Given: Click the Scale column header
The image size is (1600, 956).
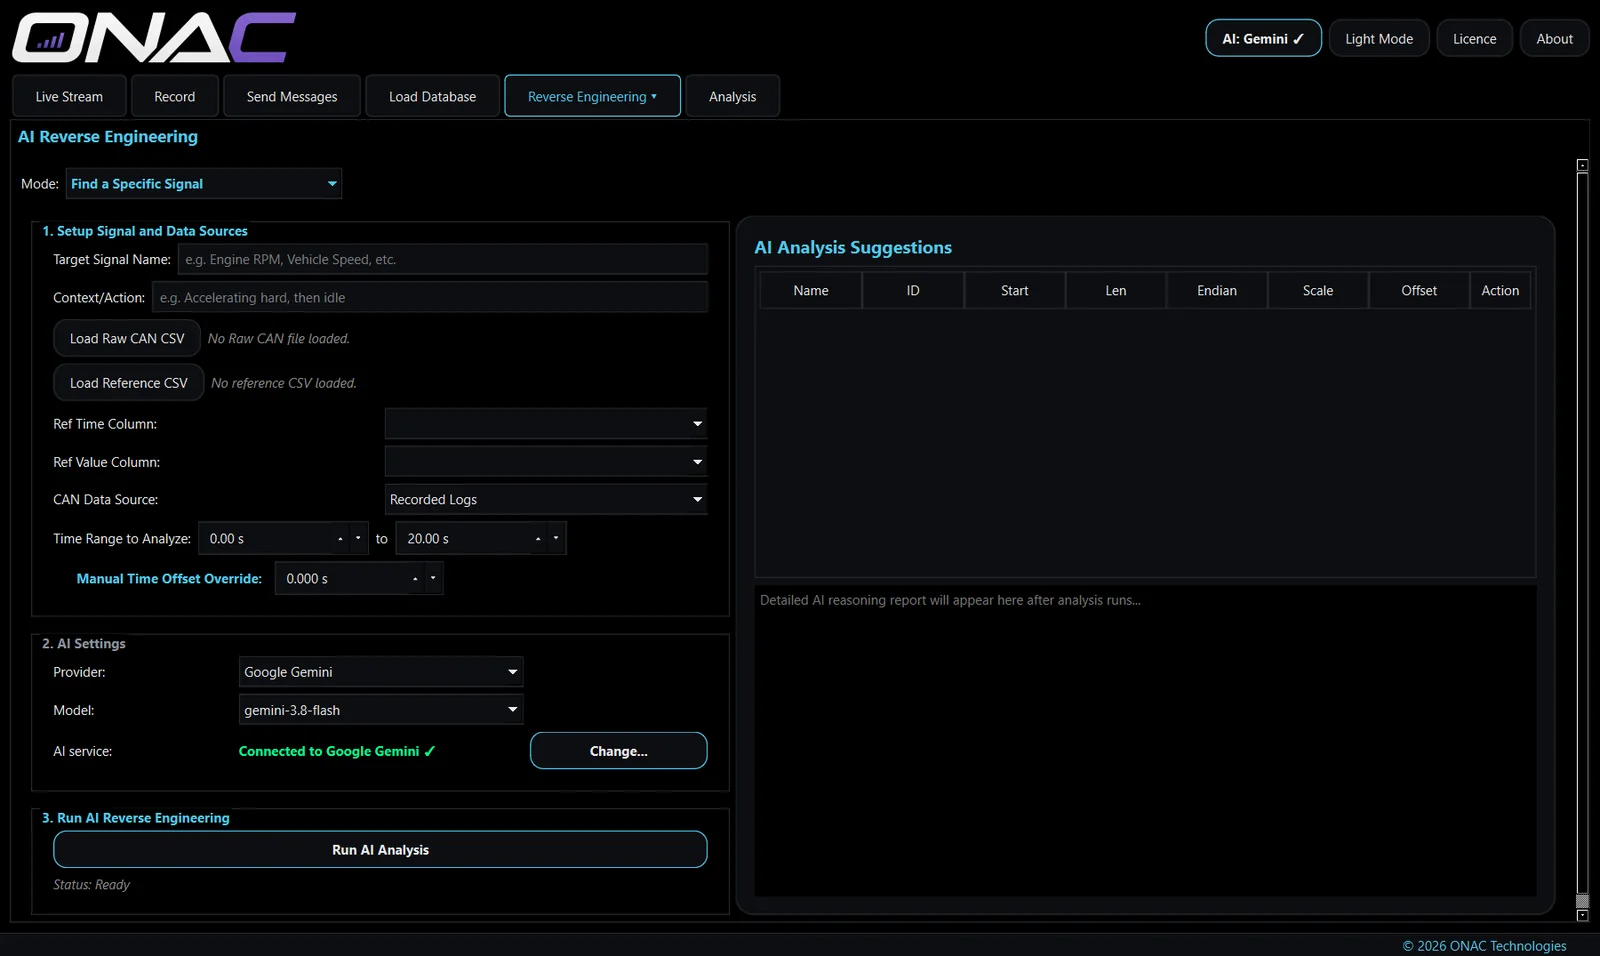Looking at the screenshot, I should 1318,291.
